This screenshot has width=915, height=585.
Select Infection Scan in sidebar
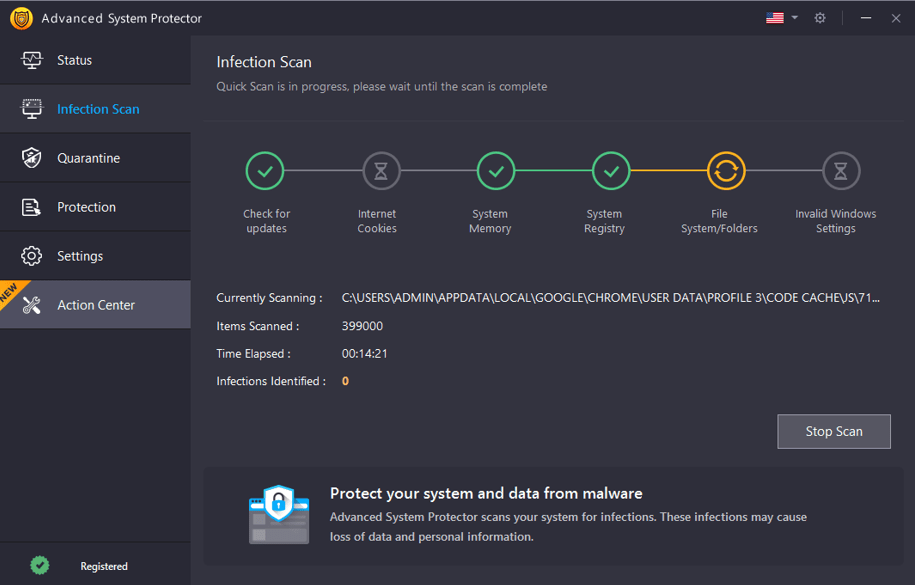[x=95, y=109]
